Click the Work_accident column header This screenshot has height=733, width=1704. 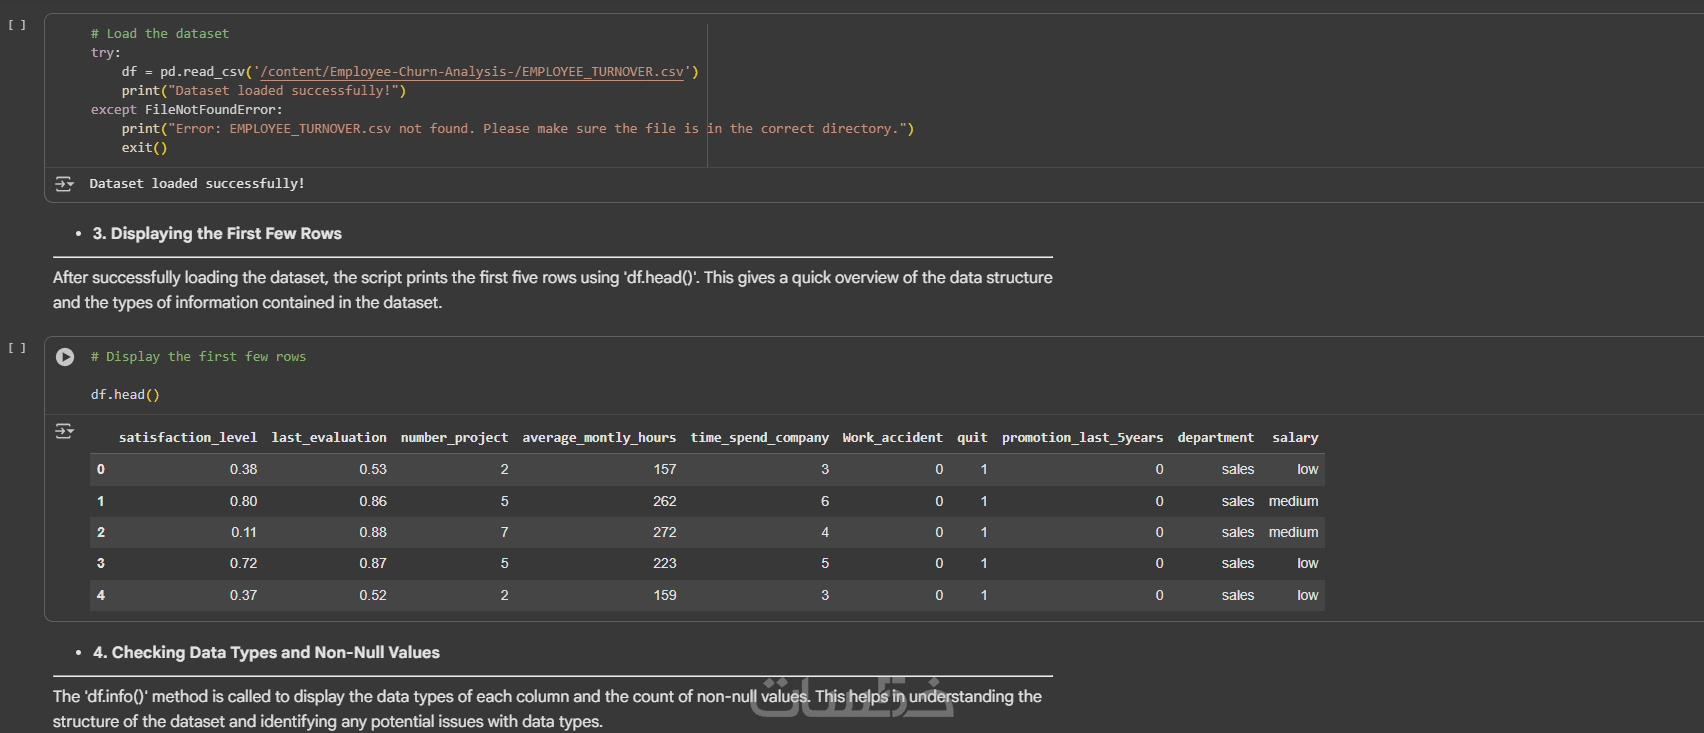(x=892, y=438)
